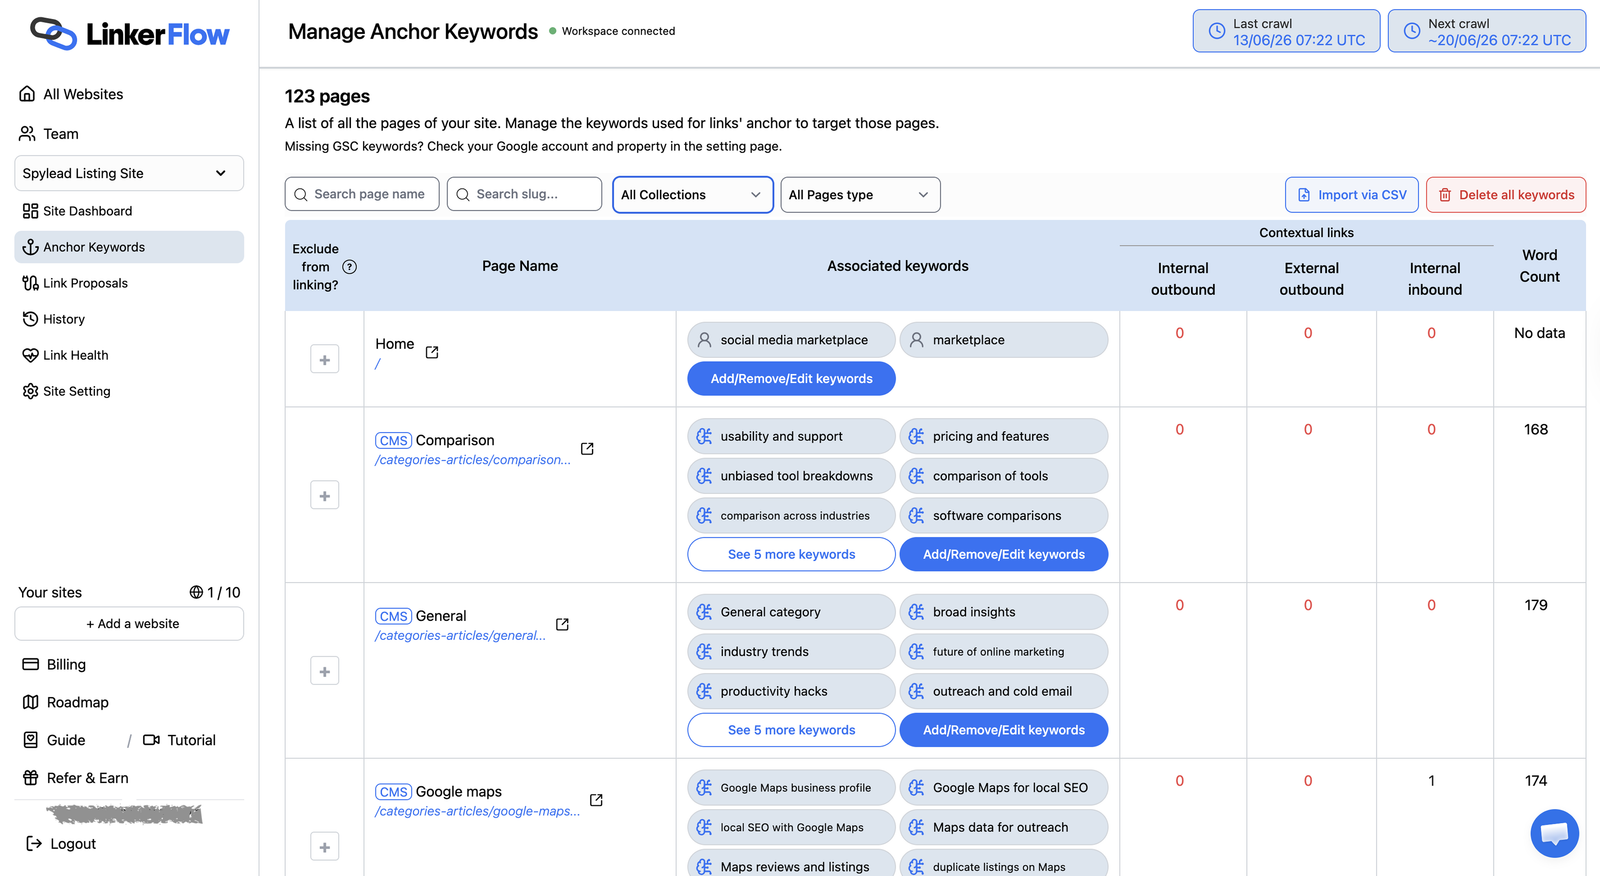The image size is (1600, 876).
Task: Expand See 5 more keywords for General
Action: (x=791, y=731)
